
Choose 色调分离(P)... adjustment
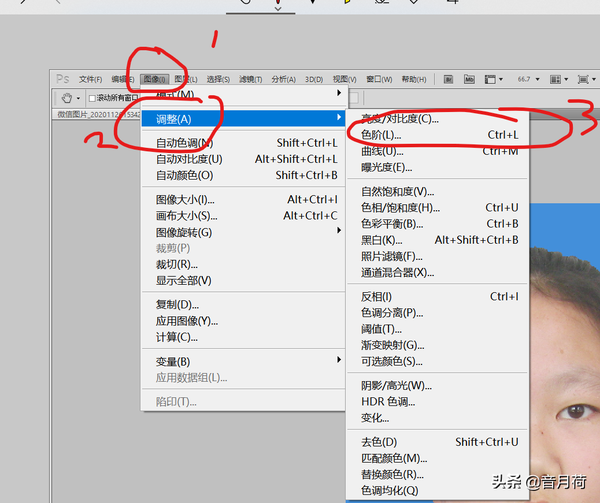pos(438,313)
